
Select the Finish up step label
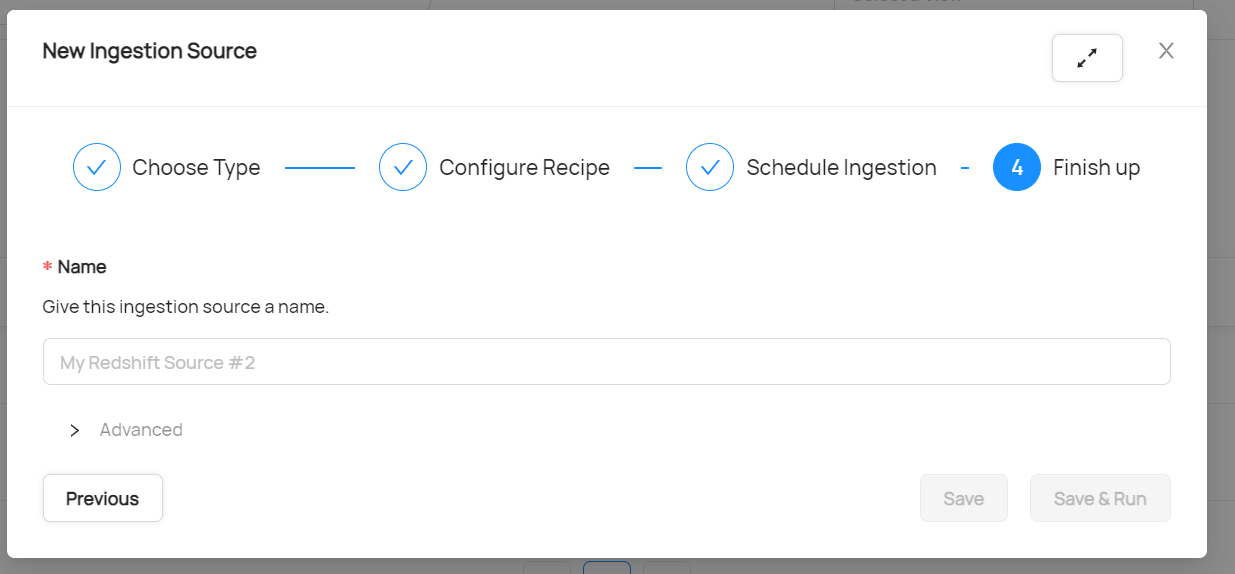[1096, 168]
